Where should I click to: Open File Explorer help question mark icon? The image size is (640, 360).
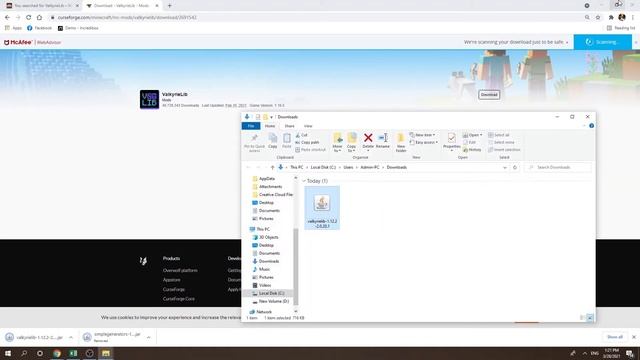591,126
